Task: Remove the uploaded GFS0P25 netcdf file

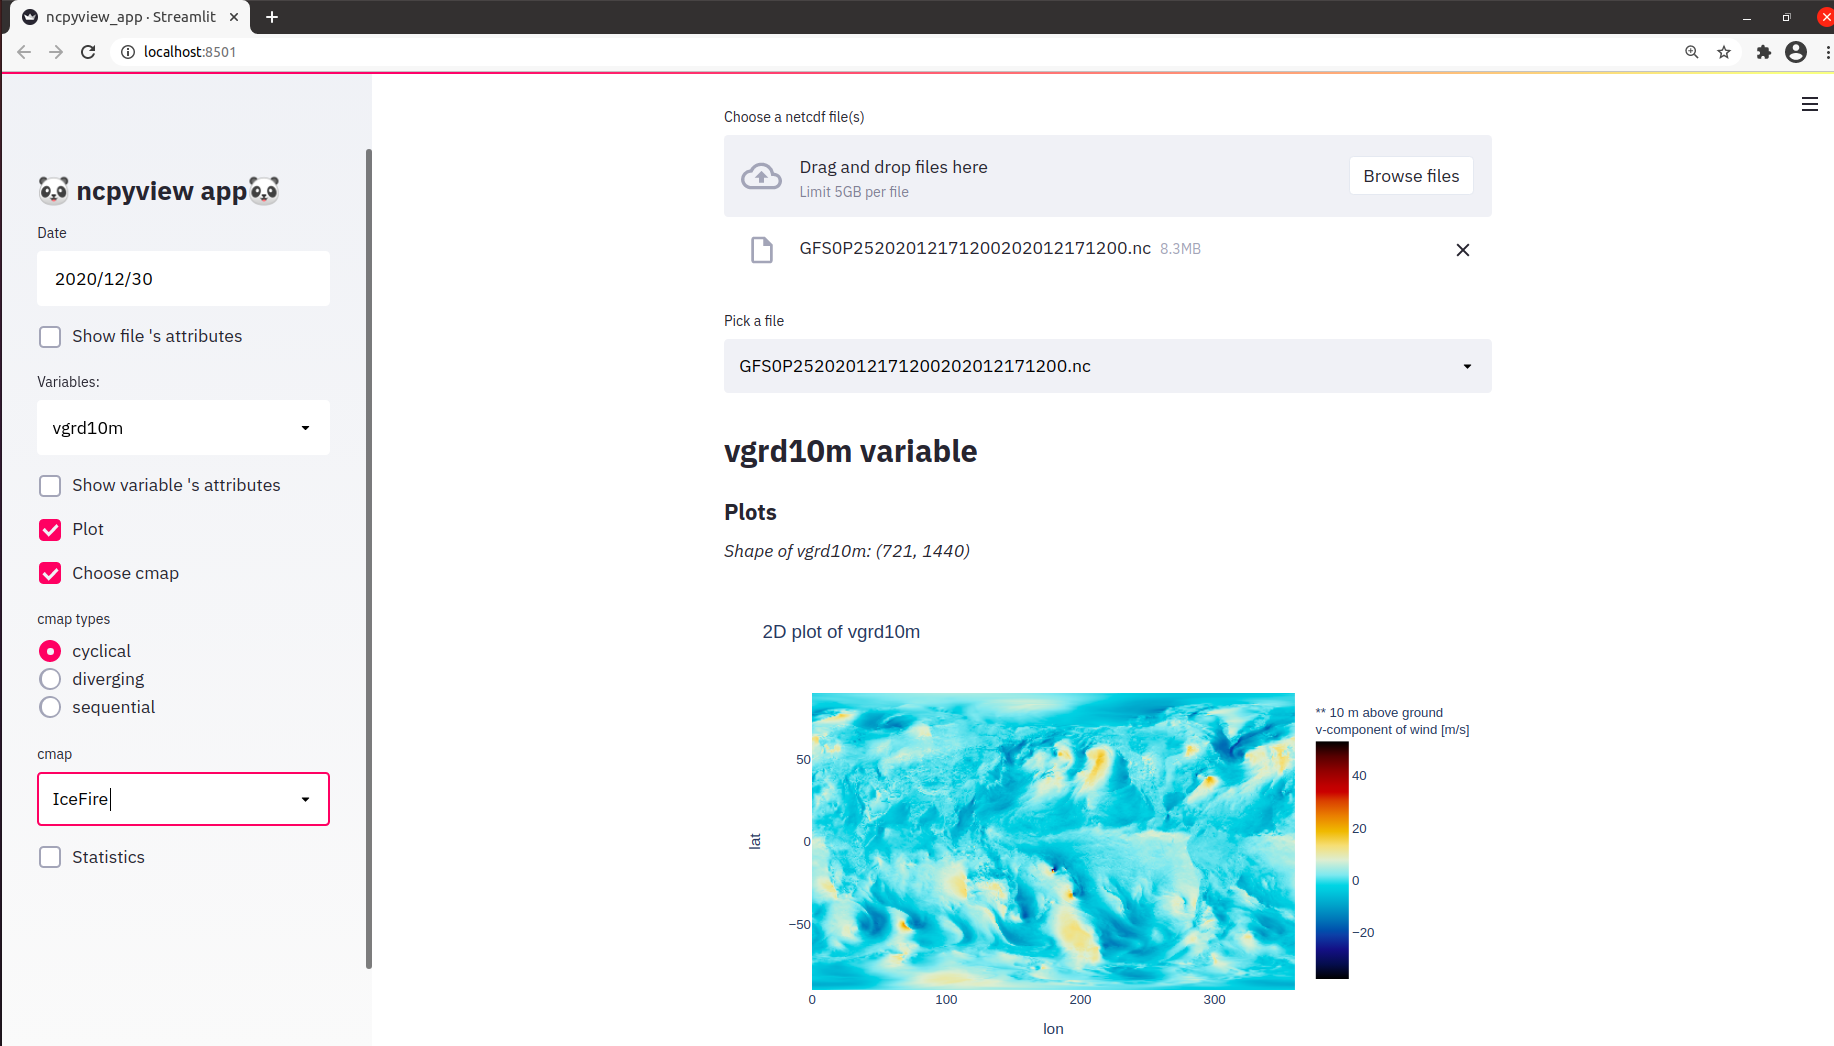Action: (1463, 250)
